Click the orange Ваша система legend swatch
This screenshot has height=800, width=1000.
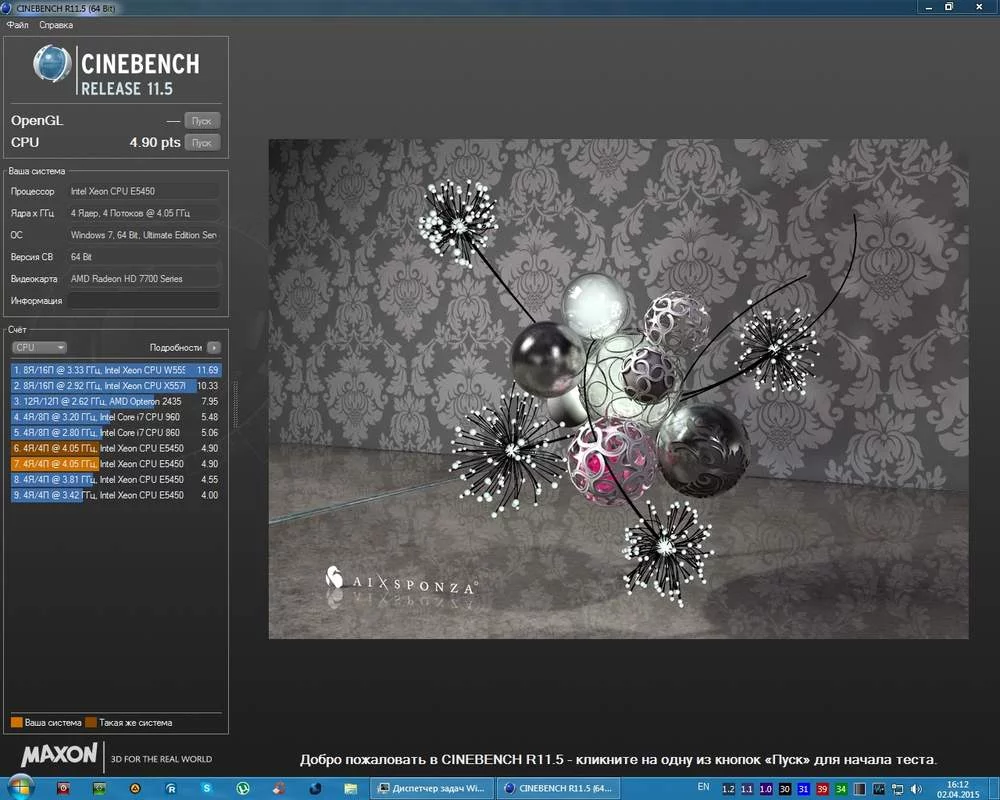(x=16, y=722)
